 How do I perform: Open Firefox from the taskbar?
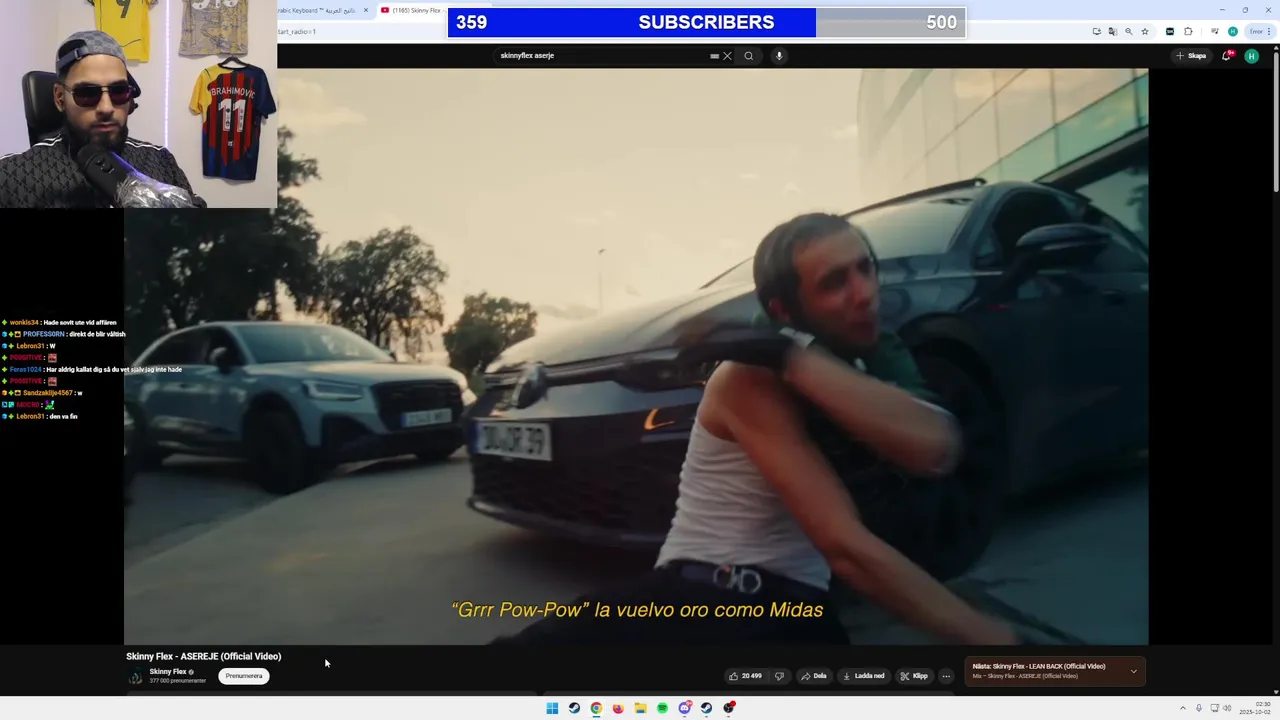coord(618,708)
